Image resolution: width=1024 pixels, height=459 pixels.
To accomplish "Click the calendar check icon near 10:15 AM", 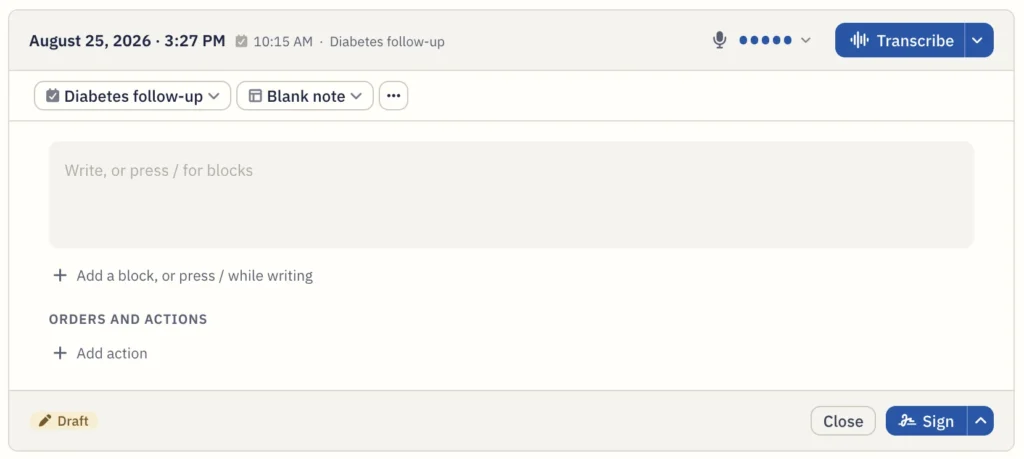I will pyautogui.click(x=242, y=41).
